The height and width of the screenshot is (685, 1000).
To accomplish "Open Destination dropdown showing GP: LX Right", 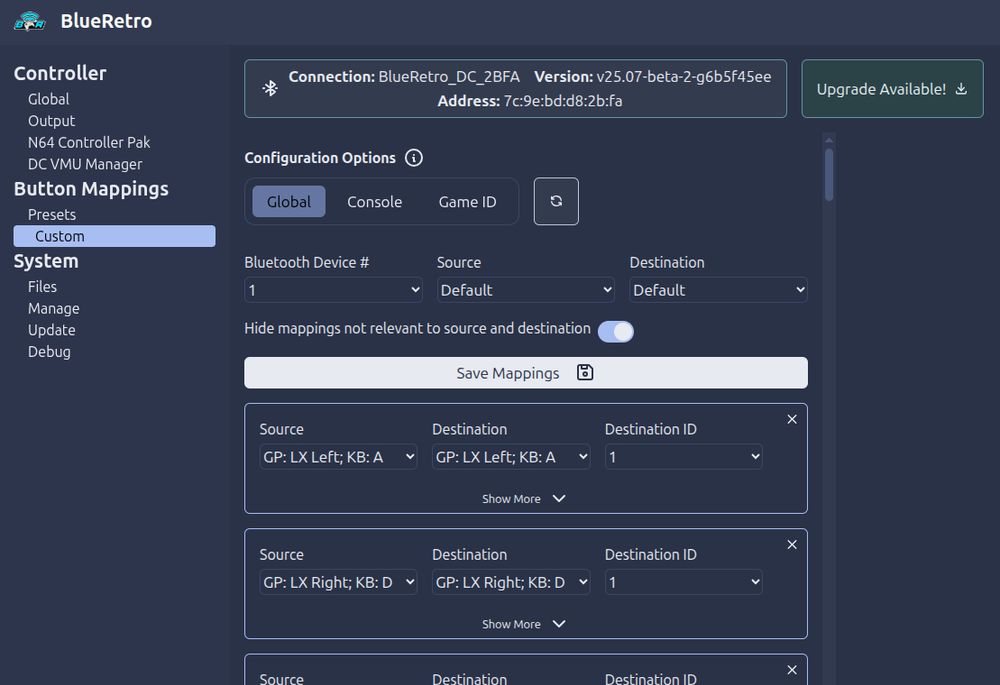I will [x=511, y=582].
